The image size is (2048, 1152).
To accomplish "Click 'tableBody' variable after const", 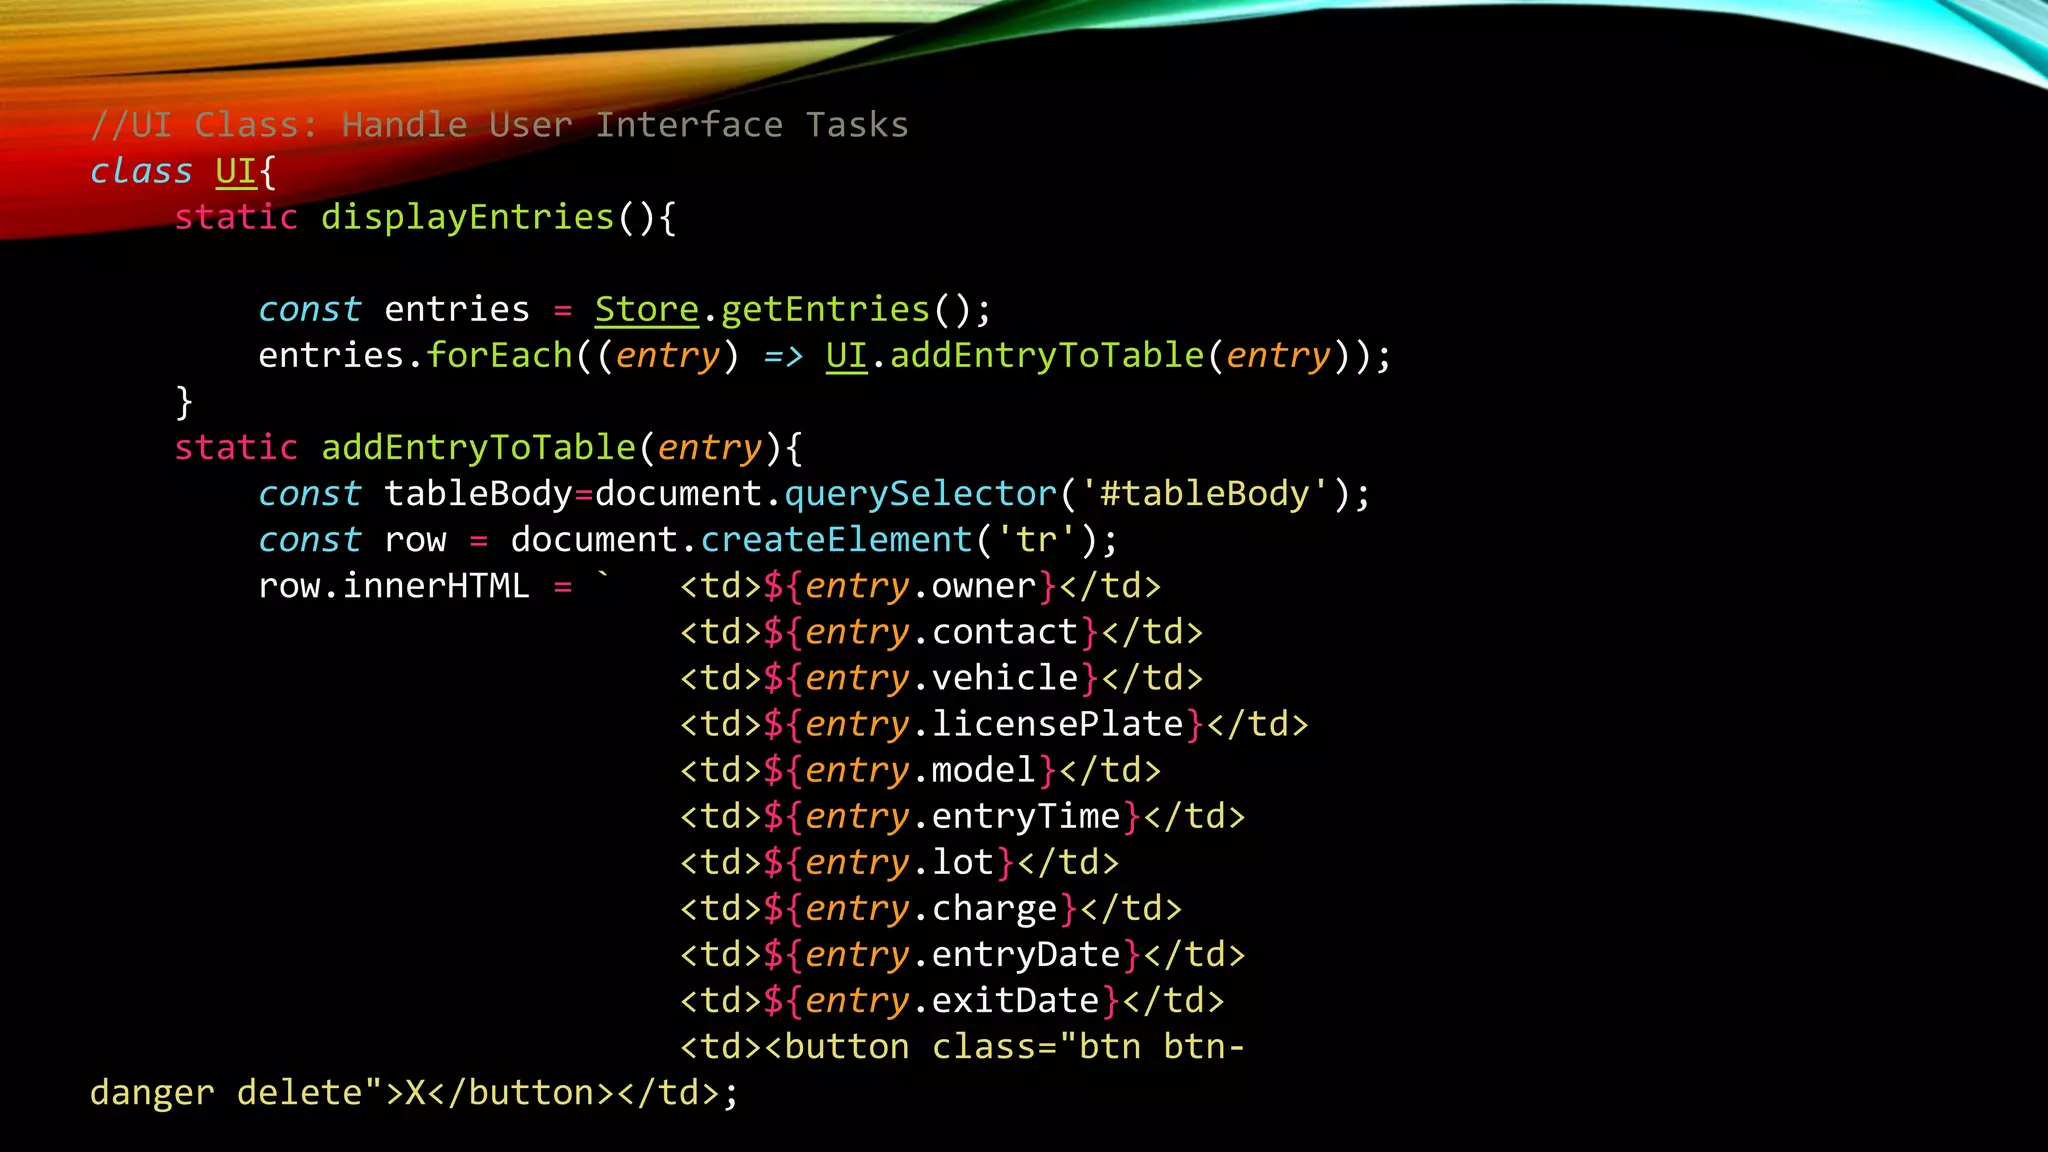I will 478,494.
